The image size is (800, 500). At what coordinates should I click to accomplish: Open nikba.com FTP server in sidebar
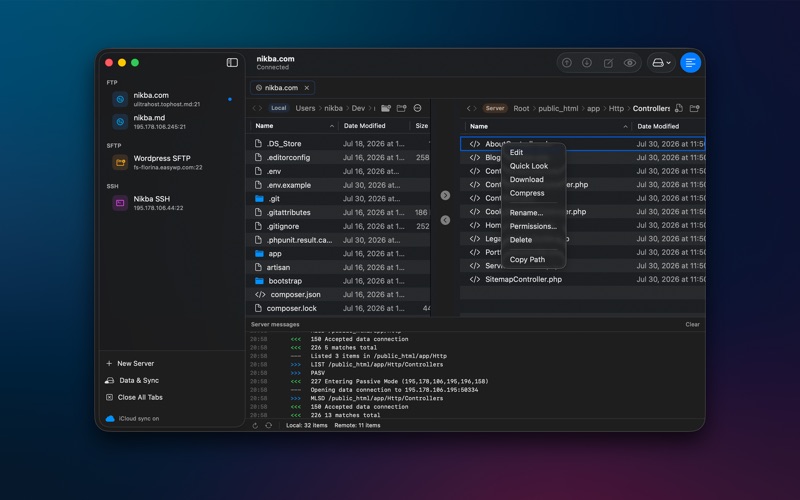[x=171, y=99]
